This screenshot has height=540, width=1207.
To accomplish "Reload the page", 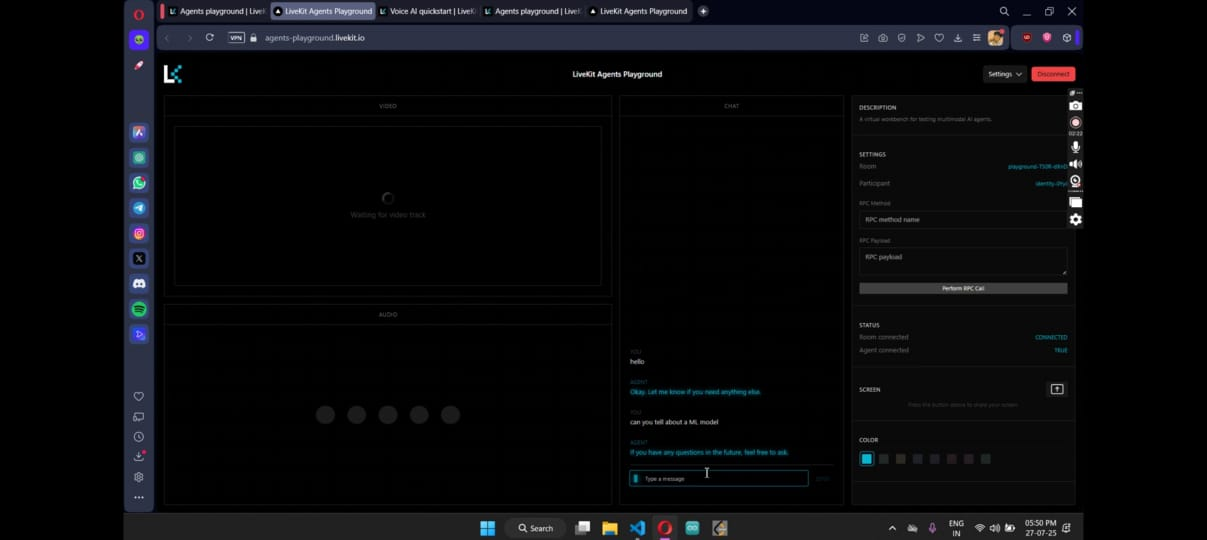I will pyautogui.click(x=209, y=38).
